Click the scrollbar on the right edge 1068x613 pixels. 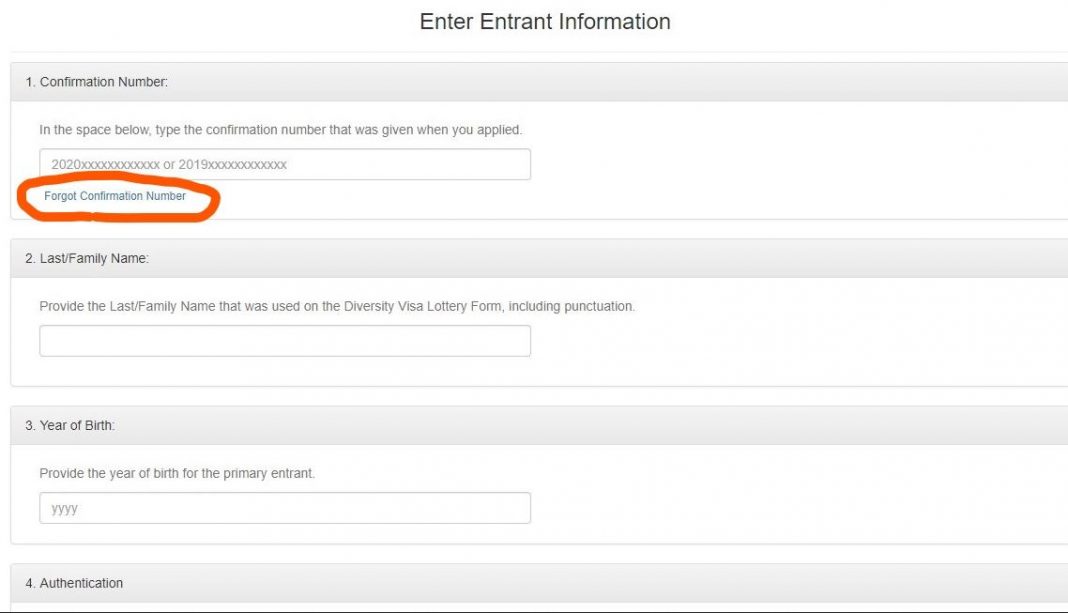click(x=1063, y=300)
